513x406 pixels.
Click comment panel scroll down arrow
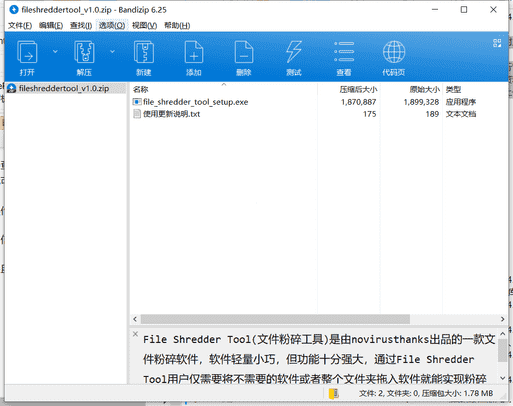click(x=503, y=378)
